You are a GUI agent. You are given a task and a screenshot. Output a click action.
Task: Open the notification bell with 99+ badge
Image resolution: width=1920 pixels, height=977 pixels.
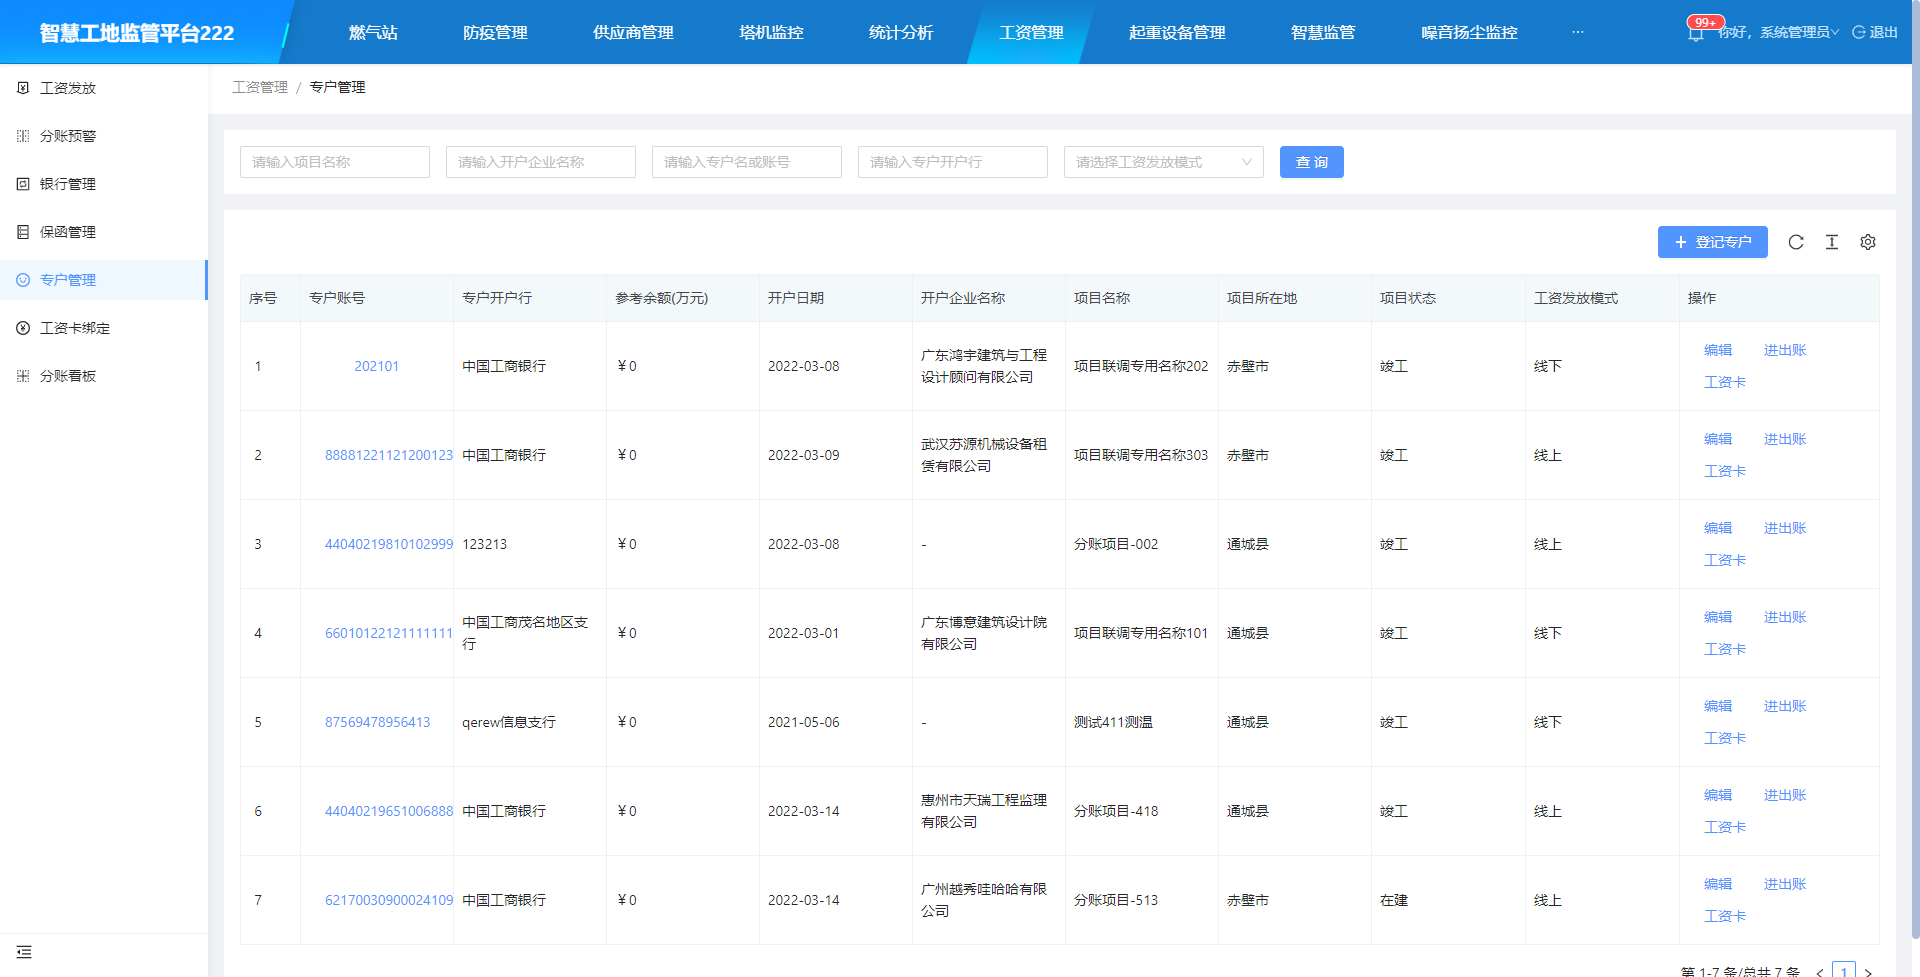(1696, 32)
